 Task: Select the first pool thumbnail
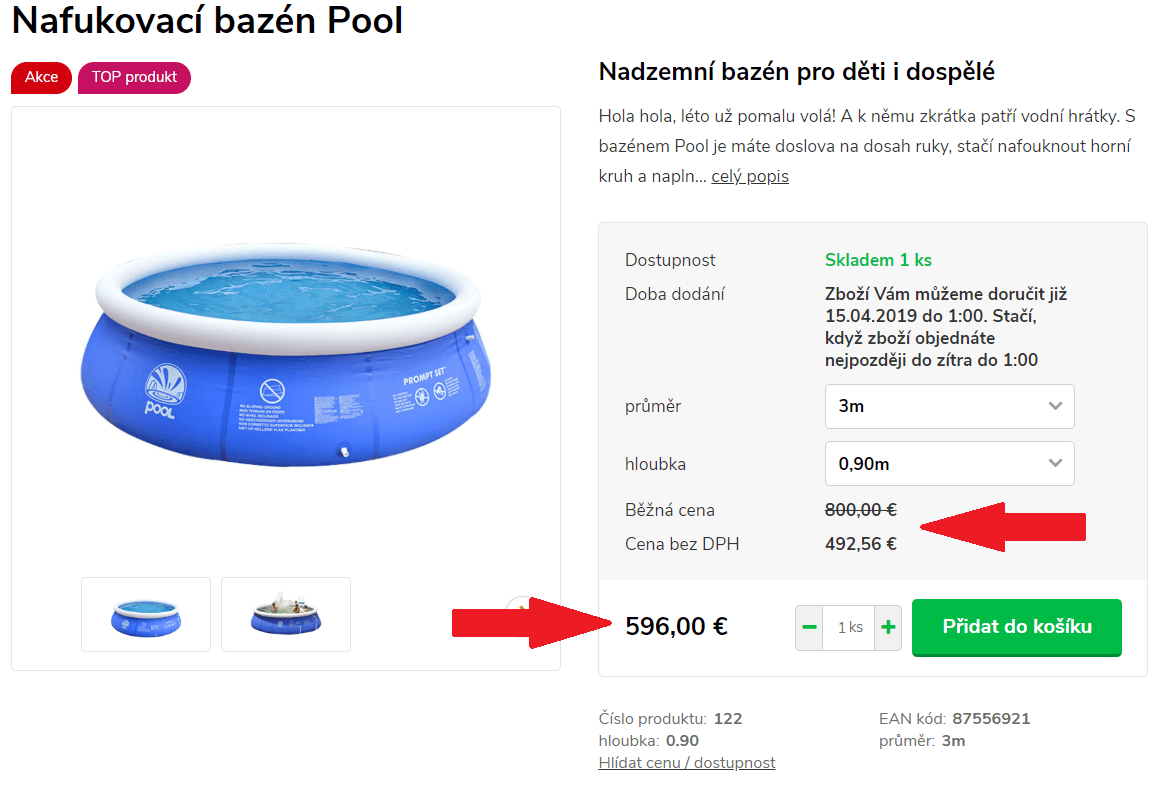(x=146, y=615)
